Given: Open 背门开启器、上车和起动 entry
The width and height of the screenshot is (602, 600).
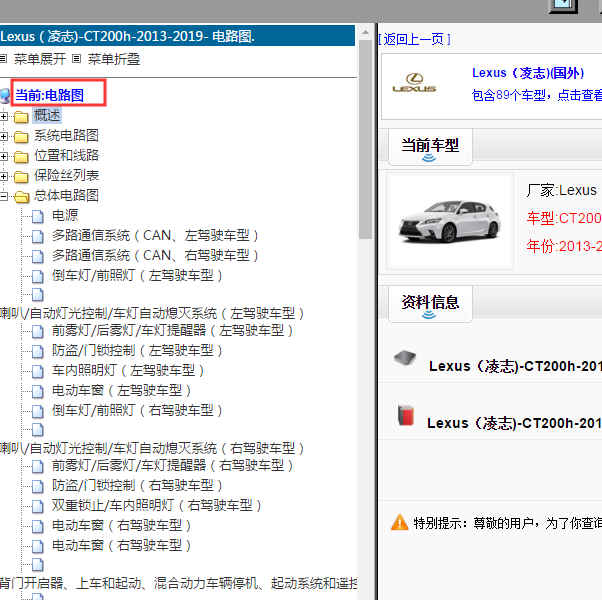Looking at the screenshot, I should tap(179, 583).
